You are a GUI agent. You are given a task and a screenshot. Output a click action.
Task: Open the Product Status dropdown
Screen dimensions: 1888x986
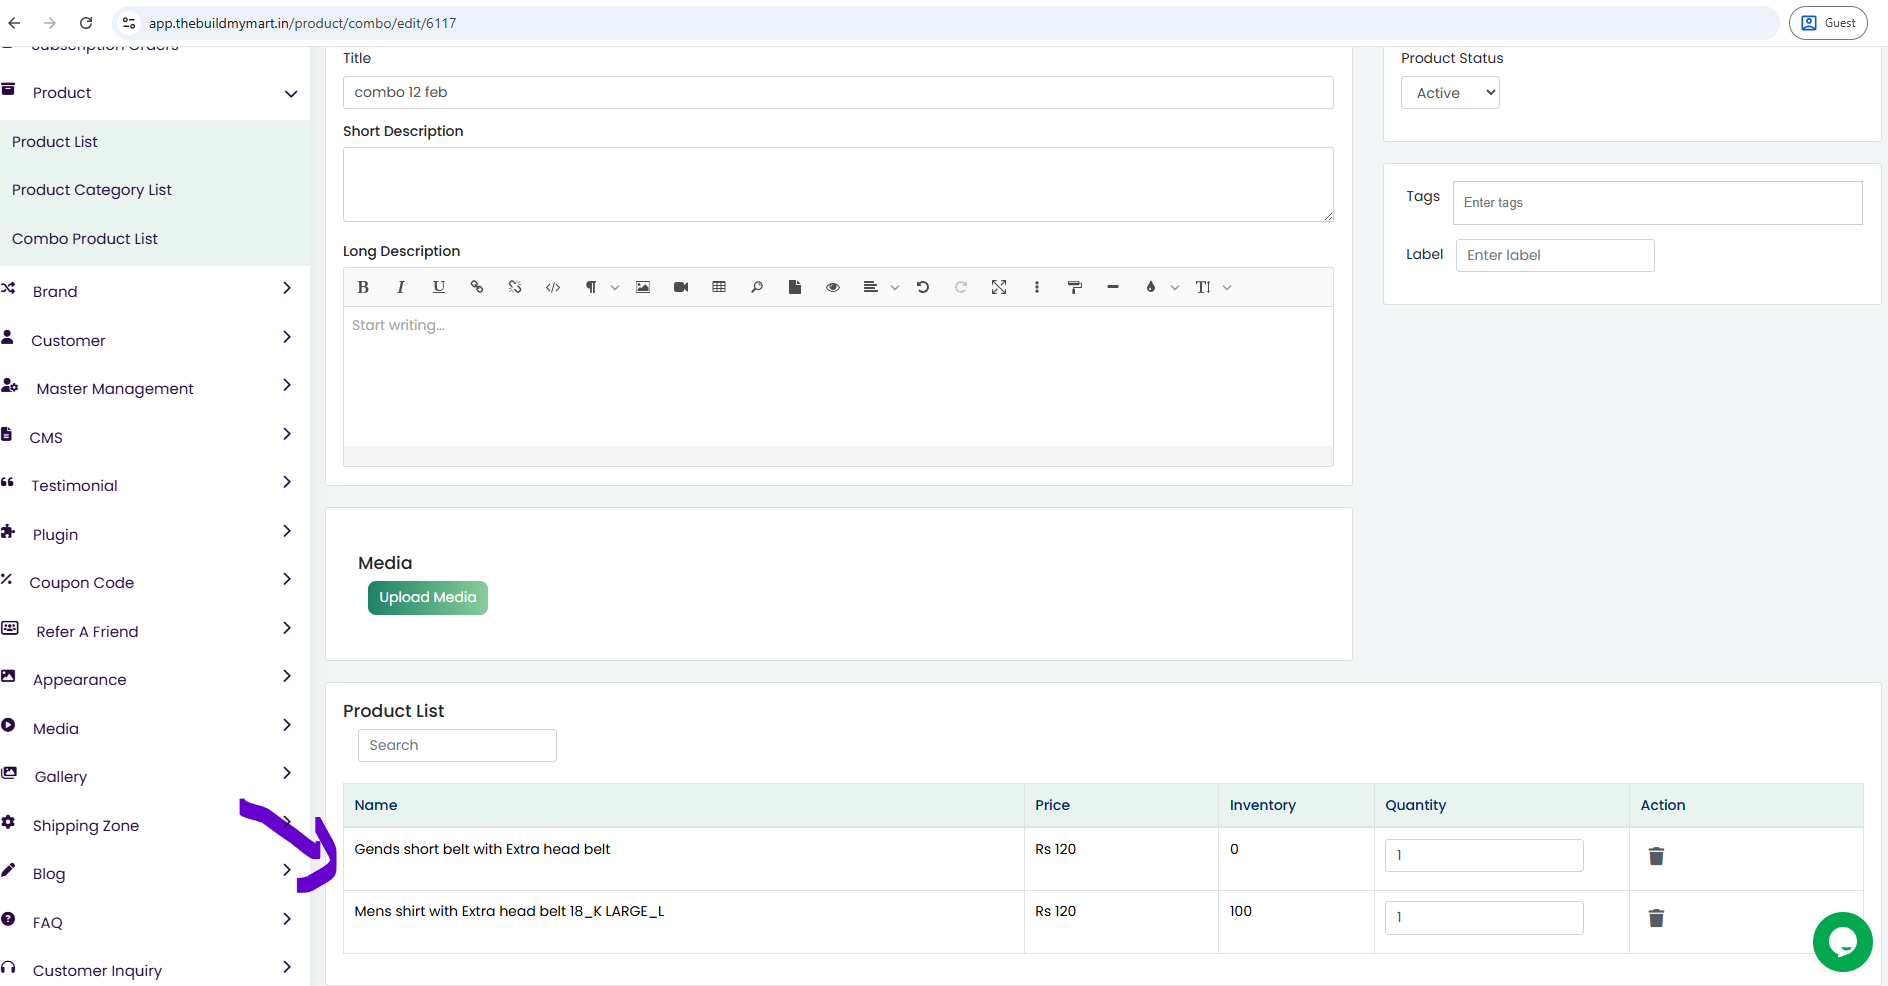click(x=1450, y=93)
